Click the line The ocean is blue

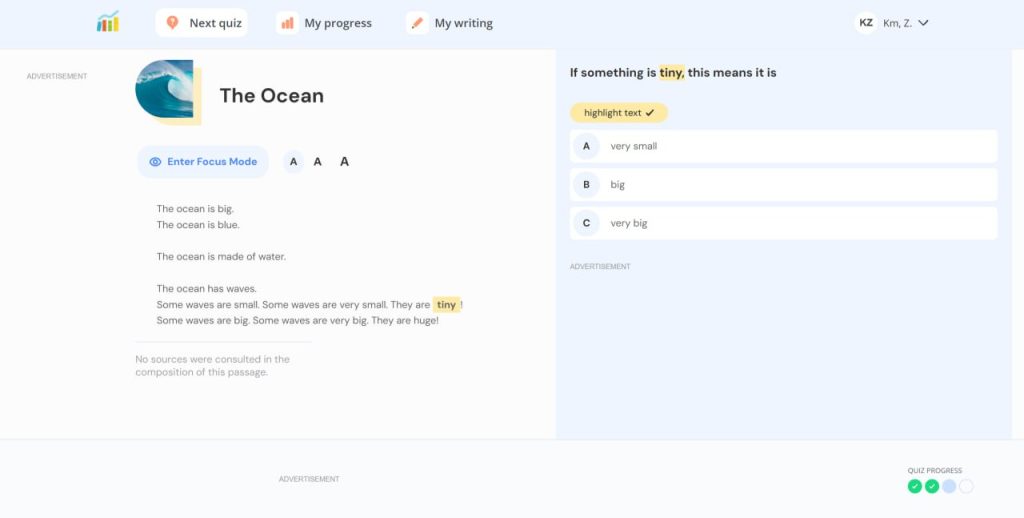coord(198,225)
